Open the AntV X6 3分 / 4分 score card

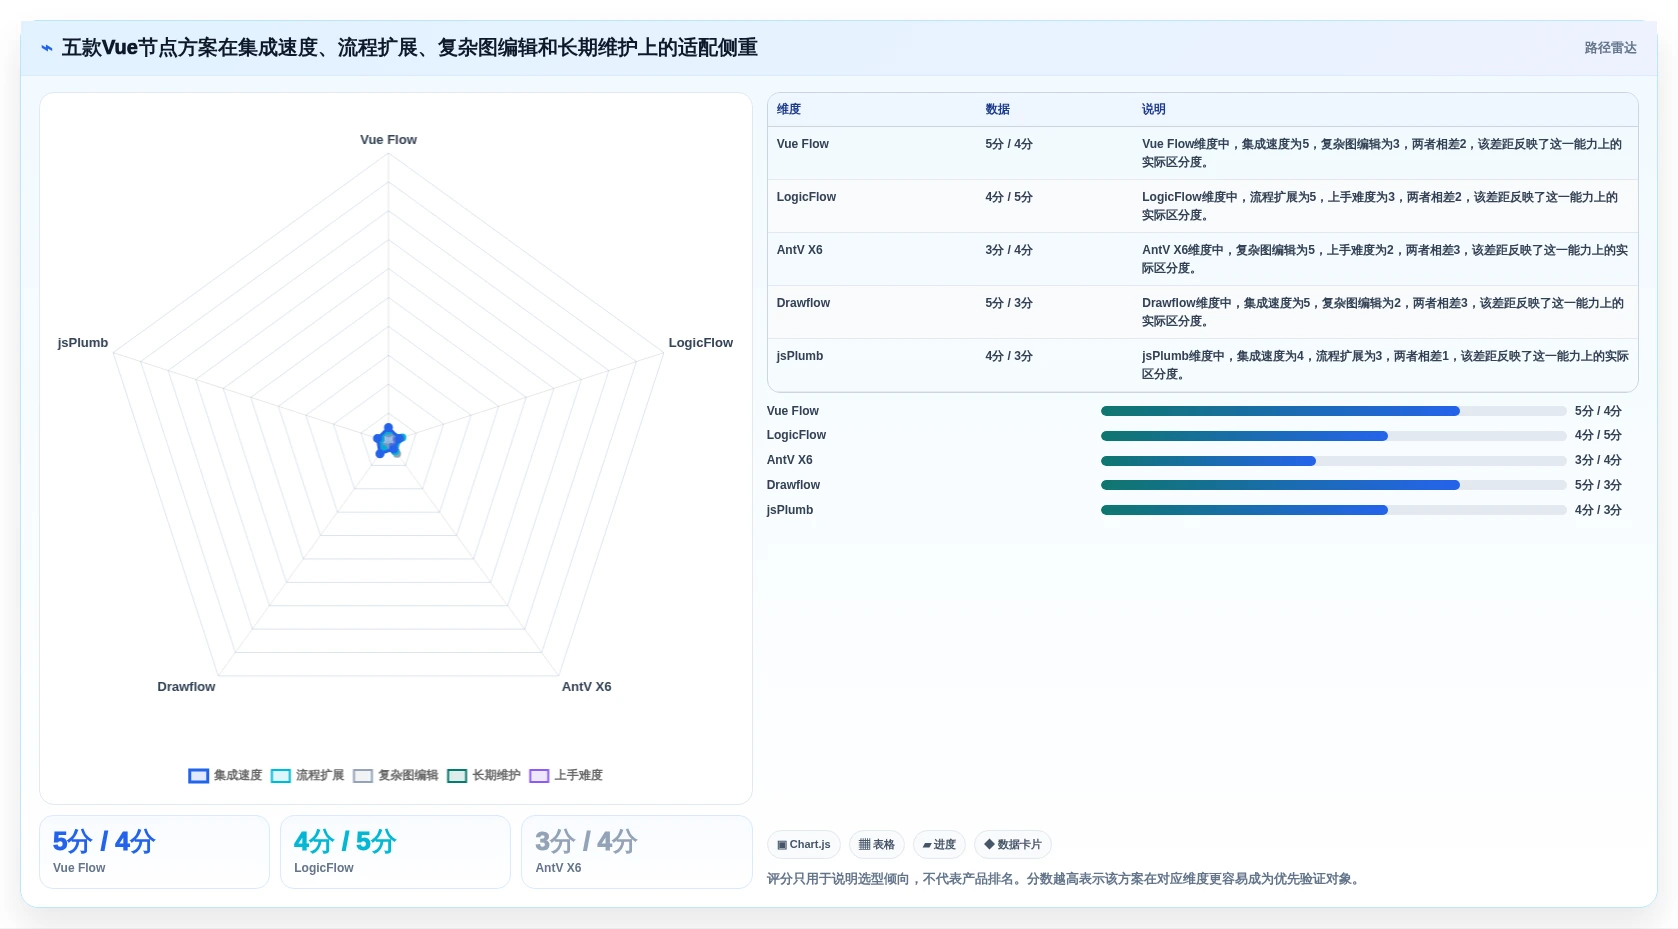[636, 852]
